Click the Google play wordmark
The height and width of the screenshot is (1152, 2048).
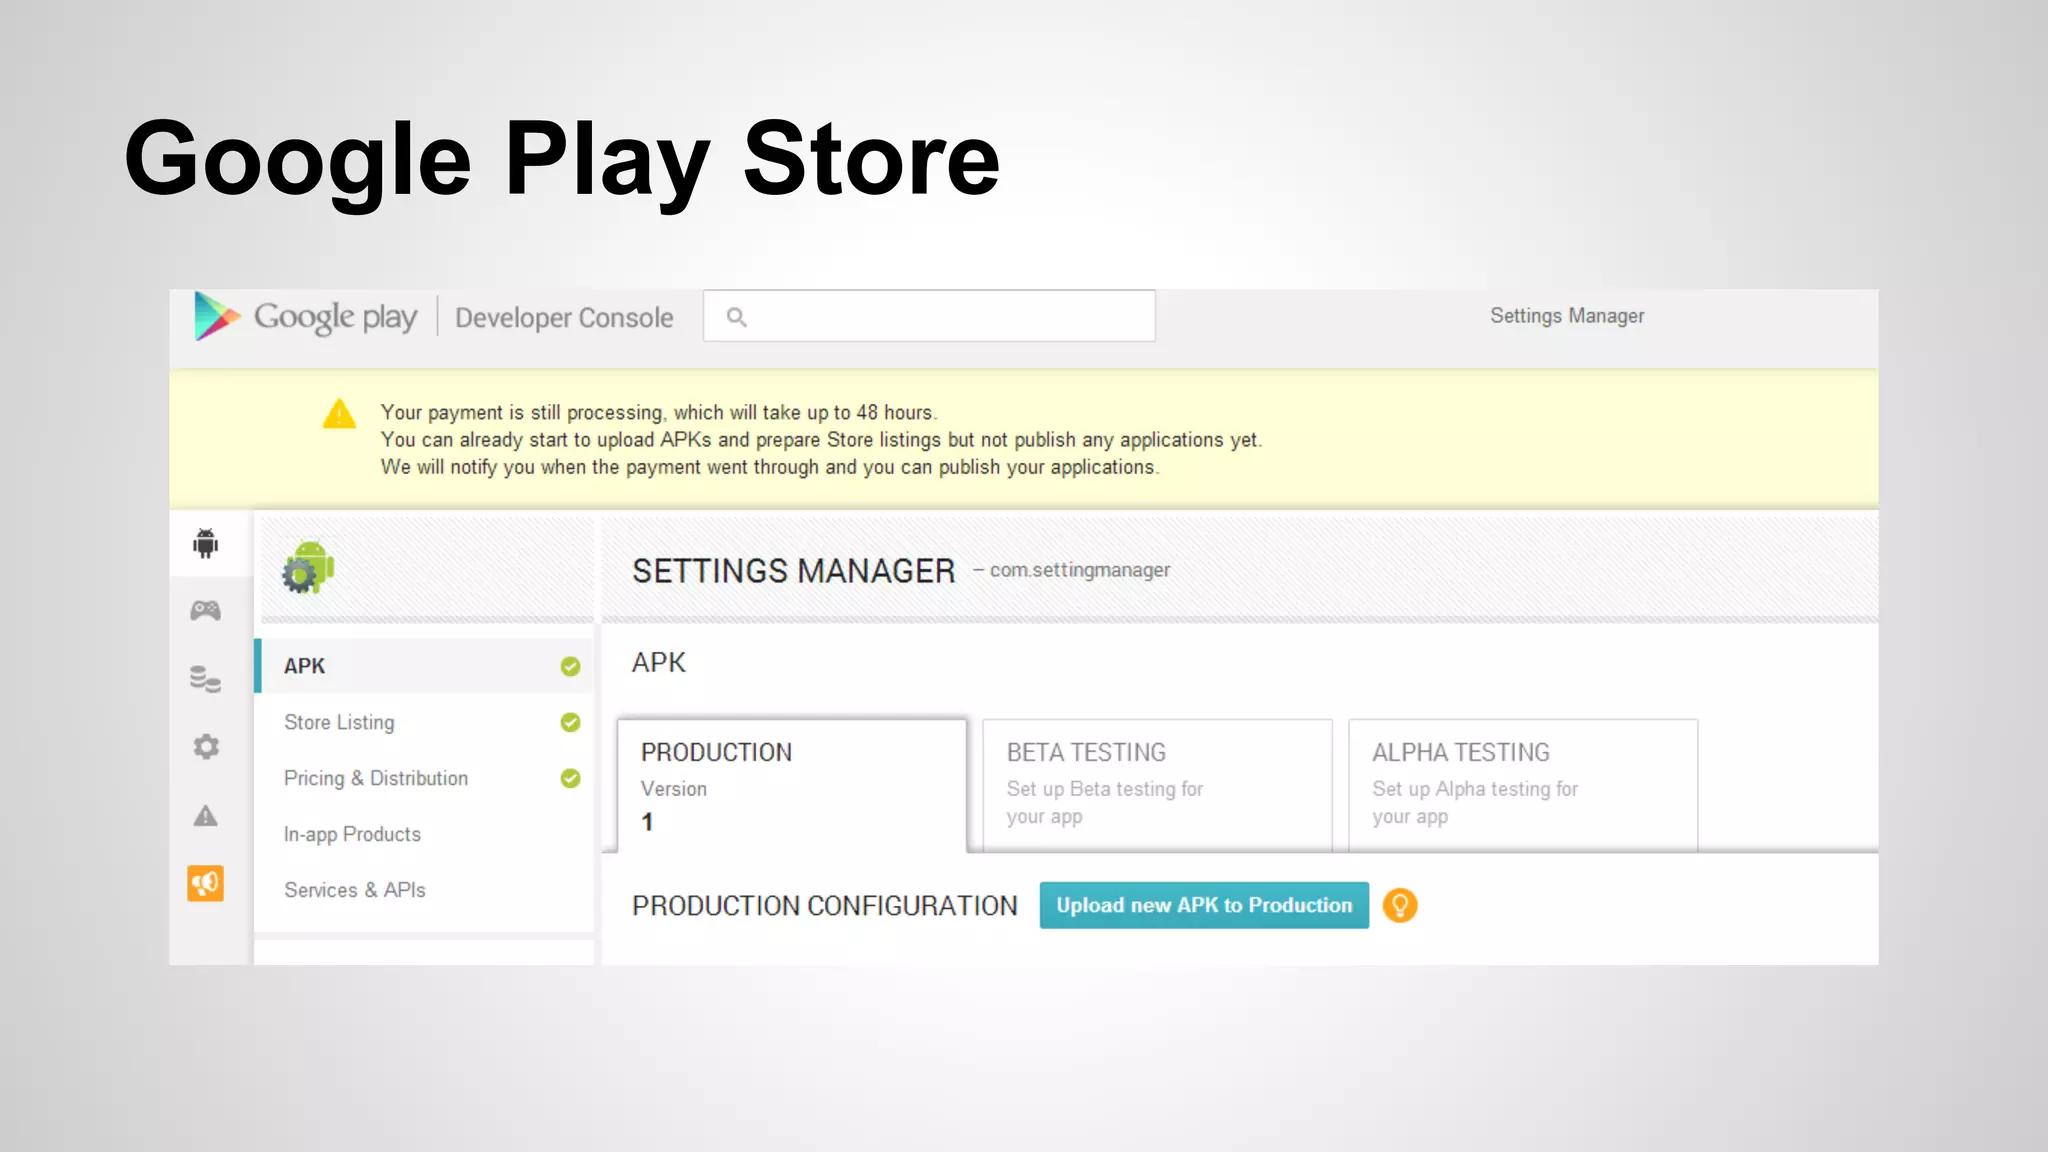[335, 318]
